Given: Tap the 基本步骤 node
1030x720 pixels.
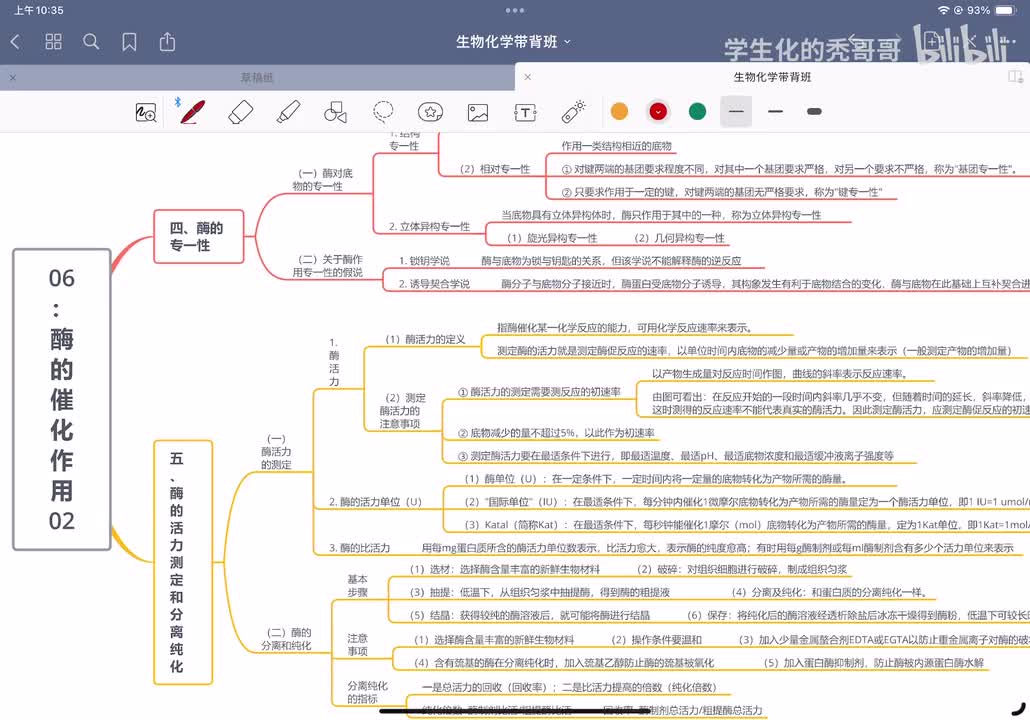Looking at the screenshot, I should point(357,585).
